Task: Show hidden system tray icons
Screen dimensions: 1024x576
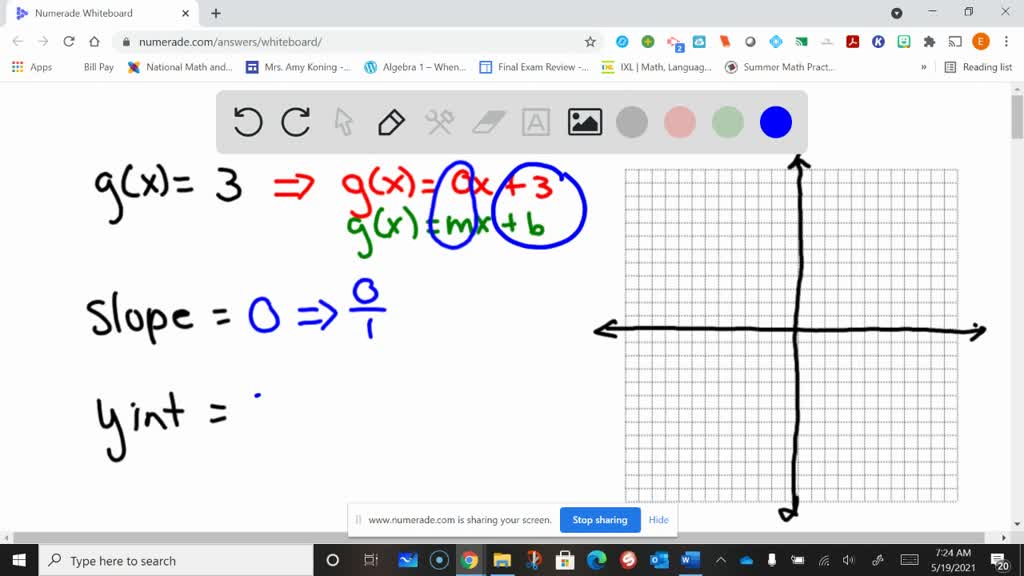Action: coord(721,560)
